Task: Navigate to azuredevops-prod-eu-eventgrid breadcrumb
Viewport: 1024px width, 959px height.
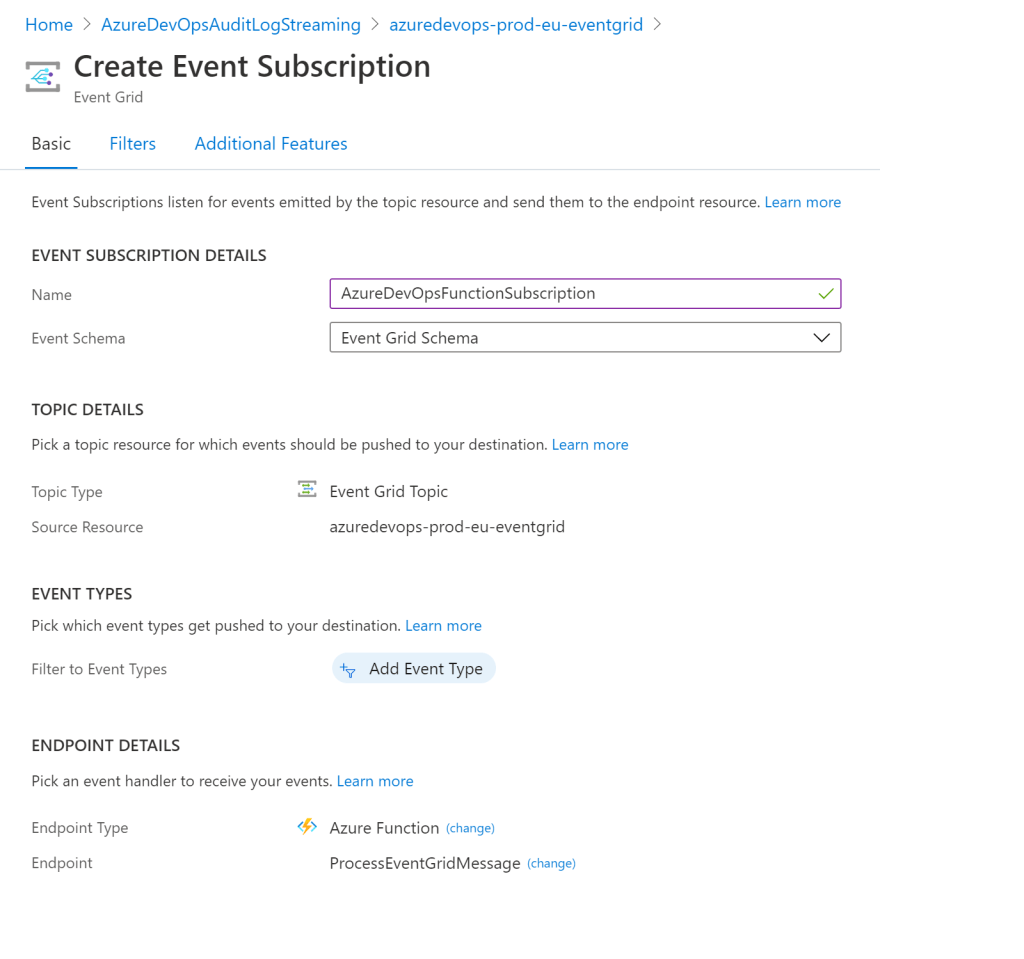Action: [x=515, y=25]
